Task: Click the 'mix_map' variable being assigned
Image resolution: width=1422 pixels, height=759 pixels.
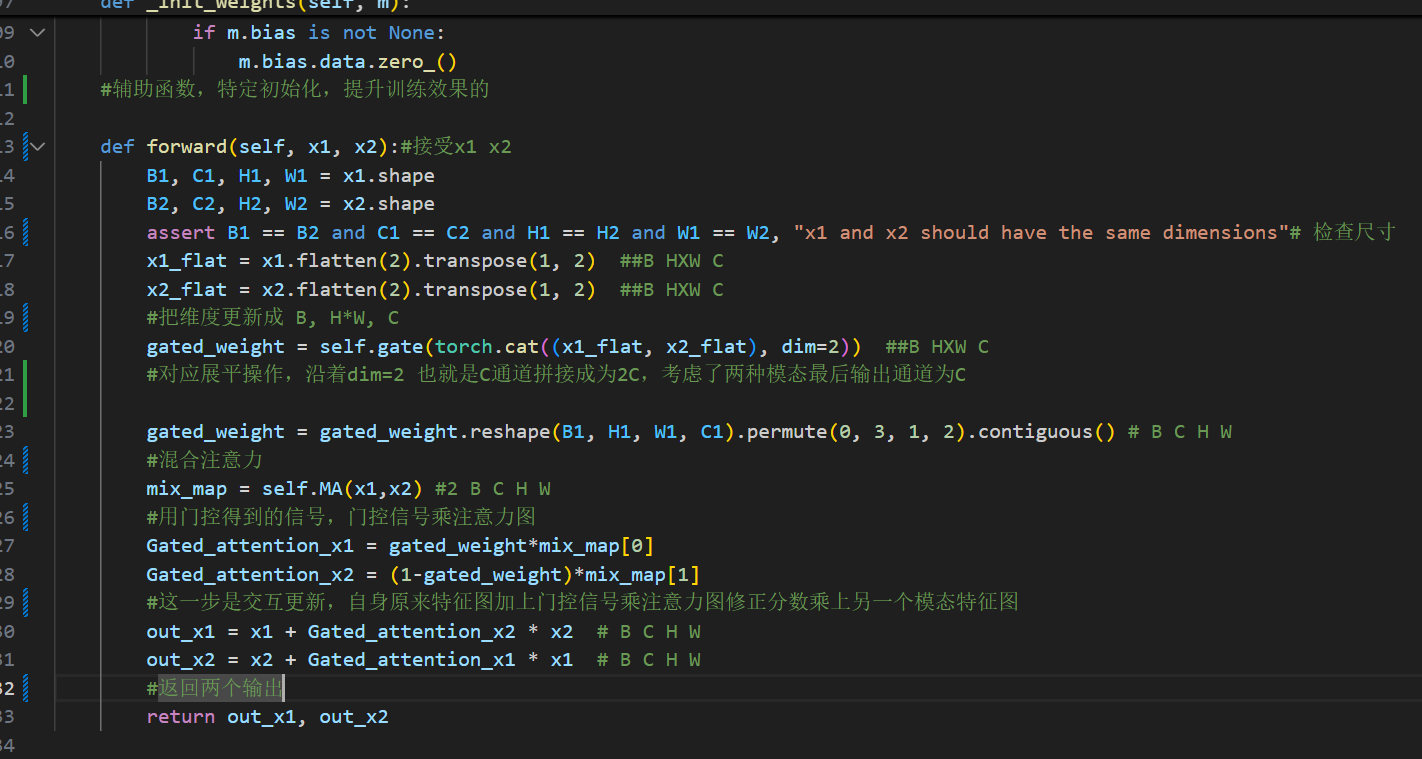Action: (187, 489)
